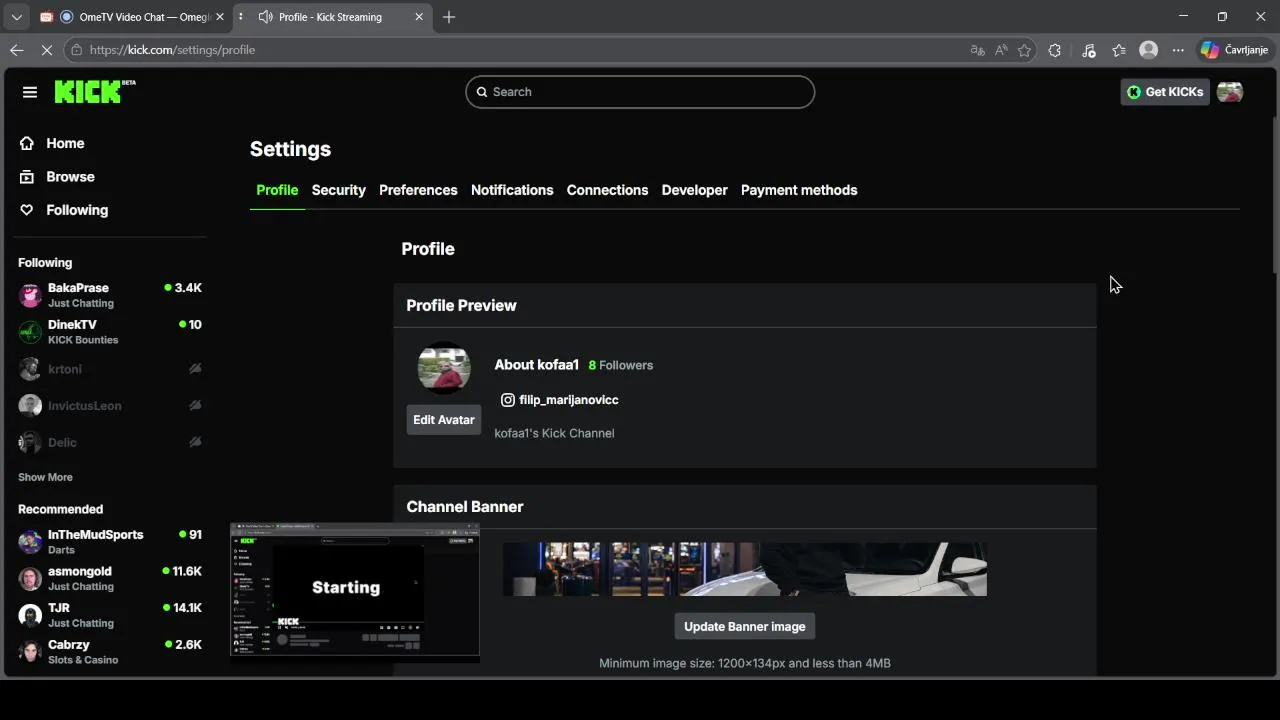
Task: Open a new browser tab
Action: pos(449,17)
